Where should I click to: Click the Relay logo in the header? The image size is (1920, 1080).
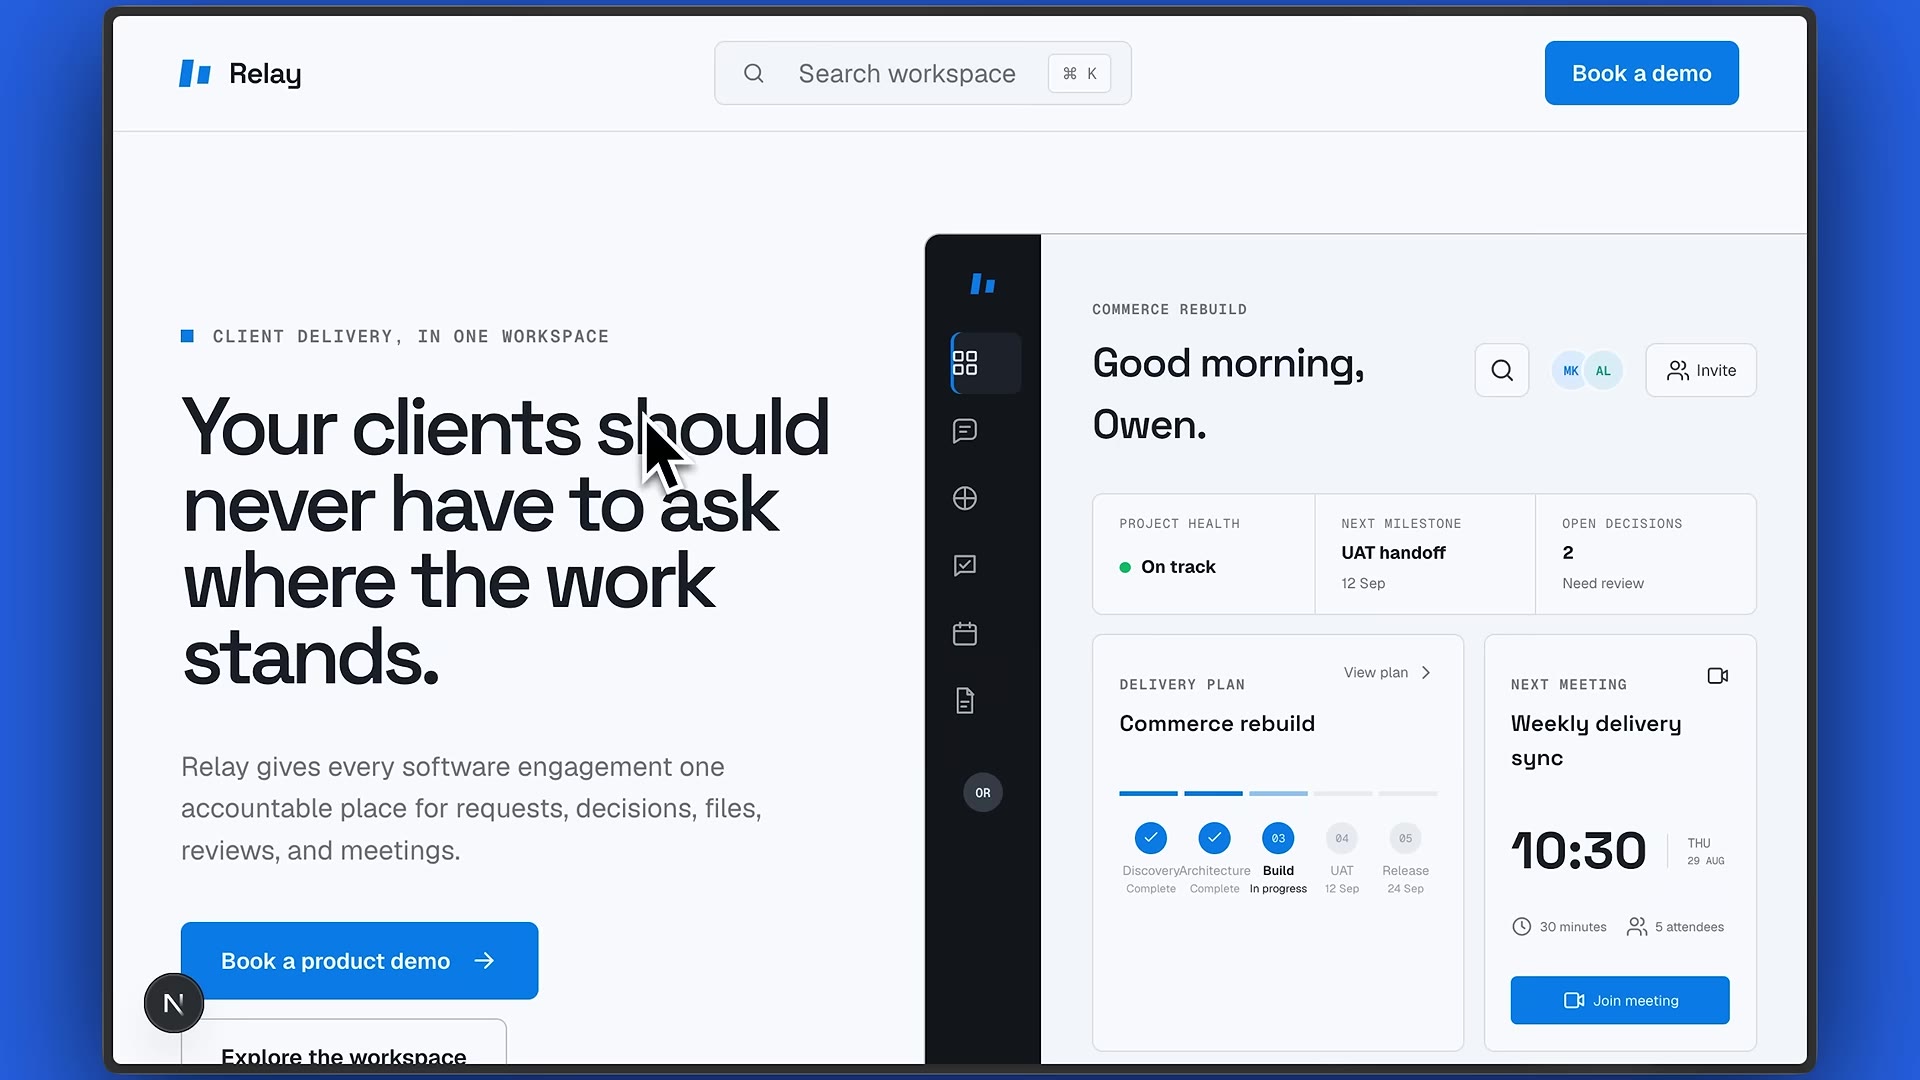(x=240, y=73)
